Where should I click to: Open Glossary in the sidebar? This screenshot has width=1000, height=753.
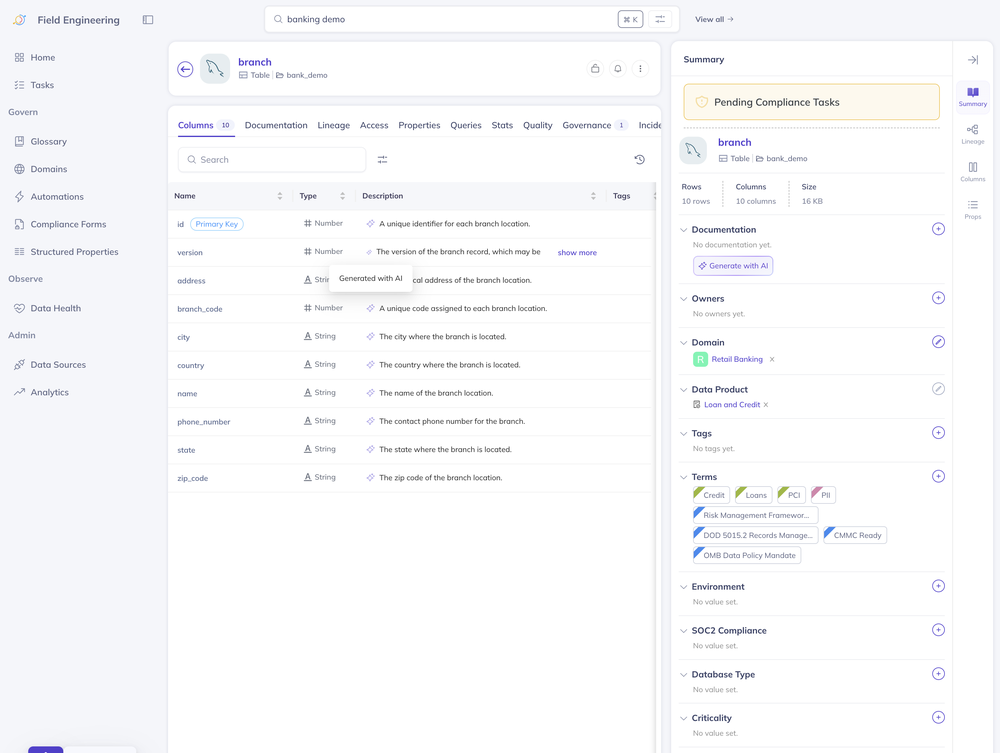pyautogui.click(x=48, y=142)
